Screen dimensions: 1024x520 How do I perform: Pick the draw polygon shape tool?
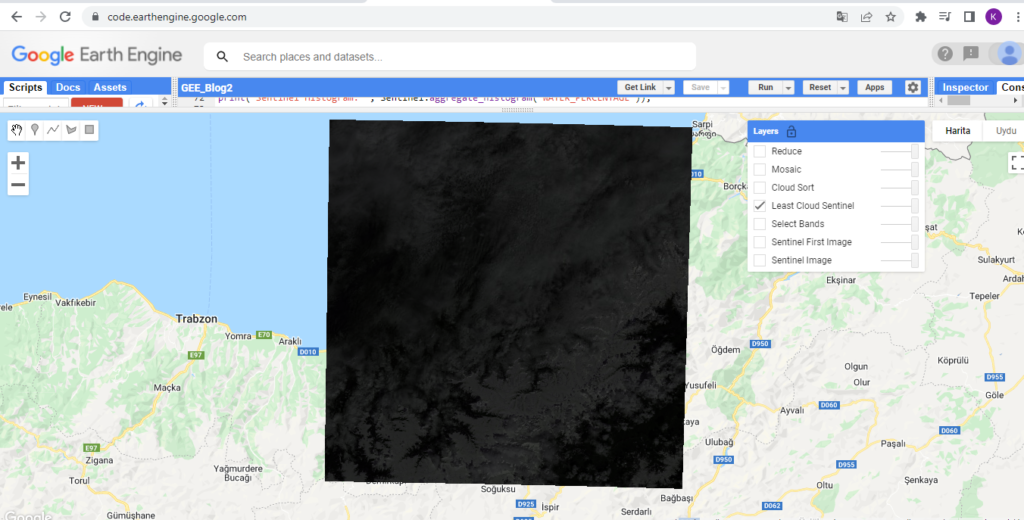coord(71,130)
